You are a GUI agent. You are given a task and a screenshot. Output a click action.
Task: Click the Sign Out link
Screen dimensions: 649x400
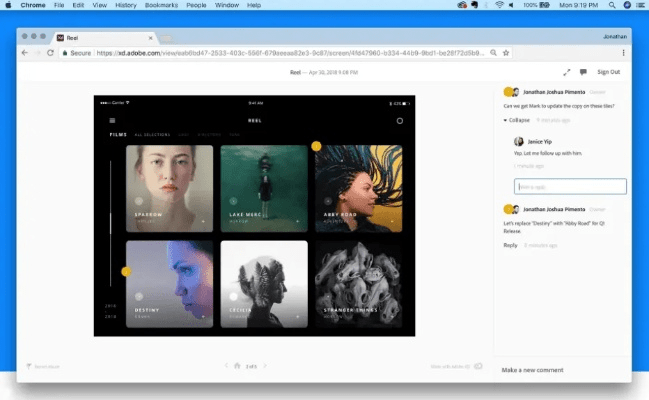tap(608, 72)
